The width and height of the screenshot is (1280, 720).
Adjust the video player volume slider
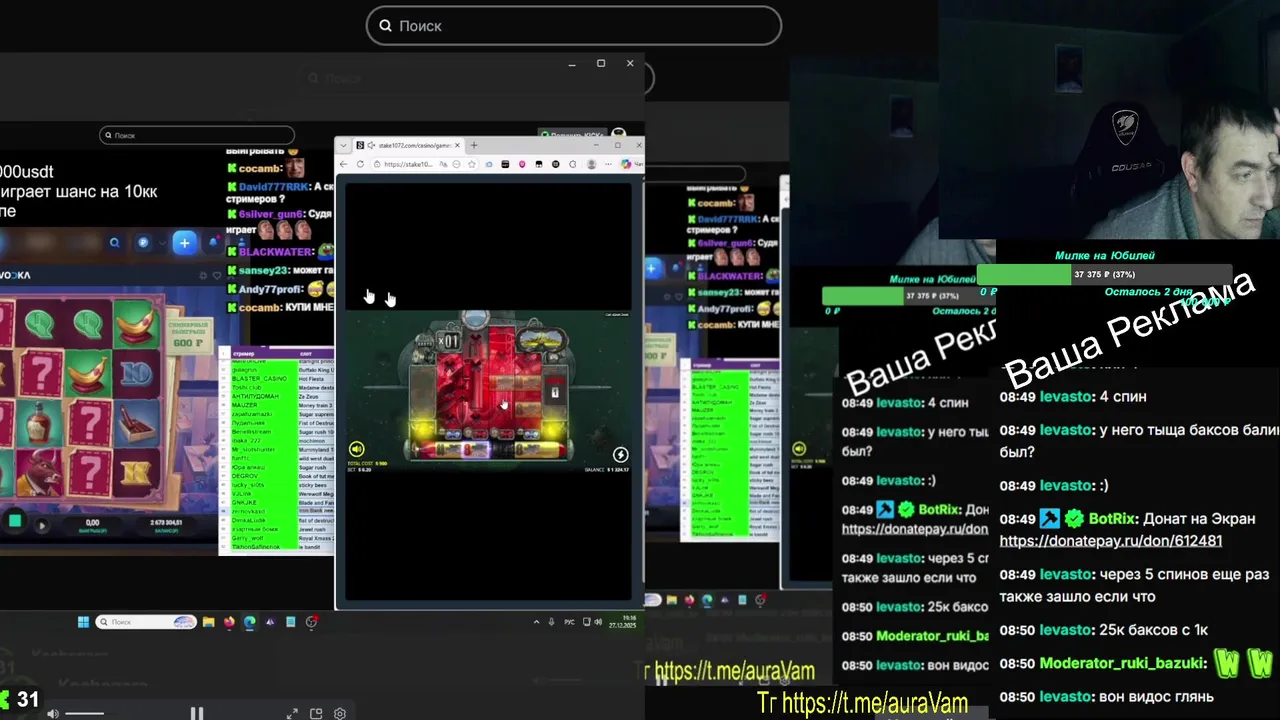click(x=85, y=713)
